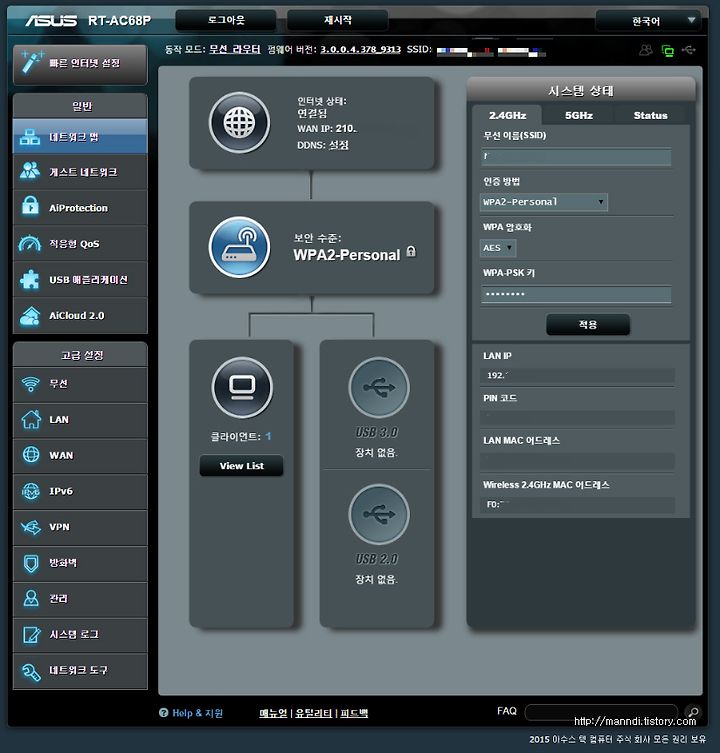The height and width of the screenshot is (753, 720).
Task: Open the AiCloud 2.0 cloud icon
Action: pyautogui.click(x=30, y=316)
